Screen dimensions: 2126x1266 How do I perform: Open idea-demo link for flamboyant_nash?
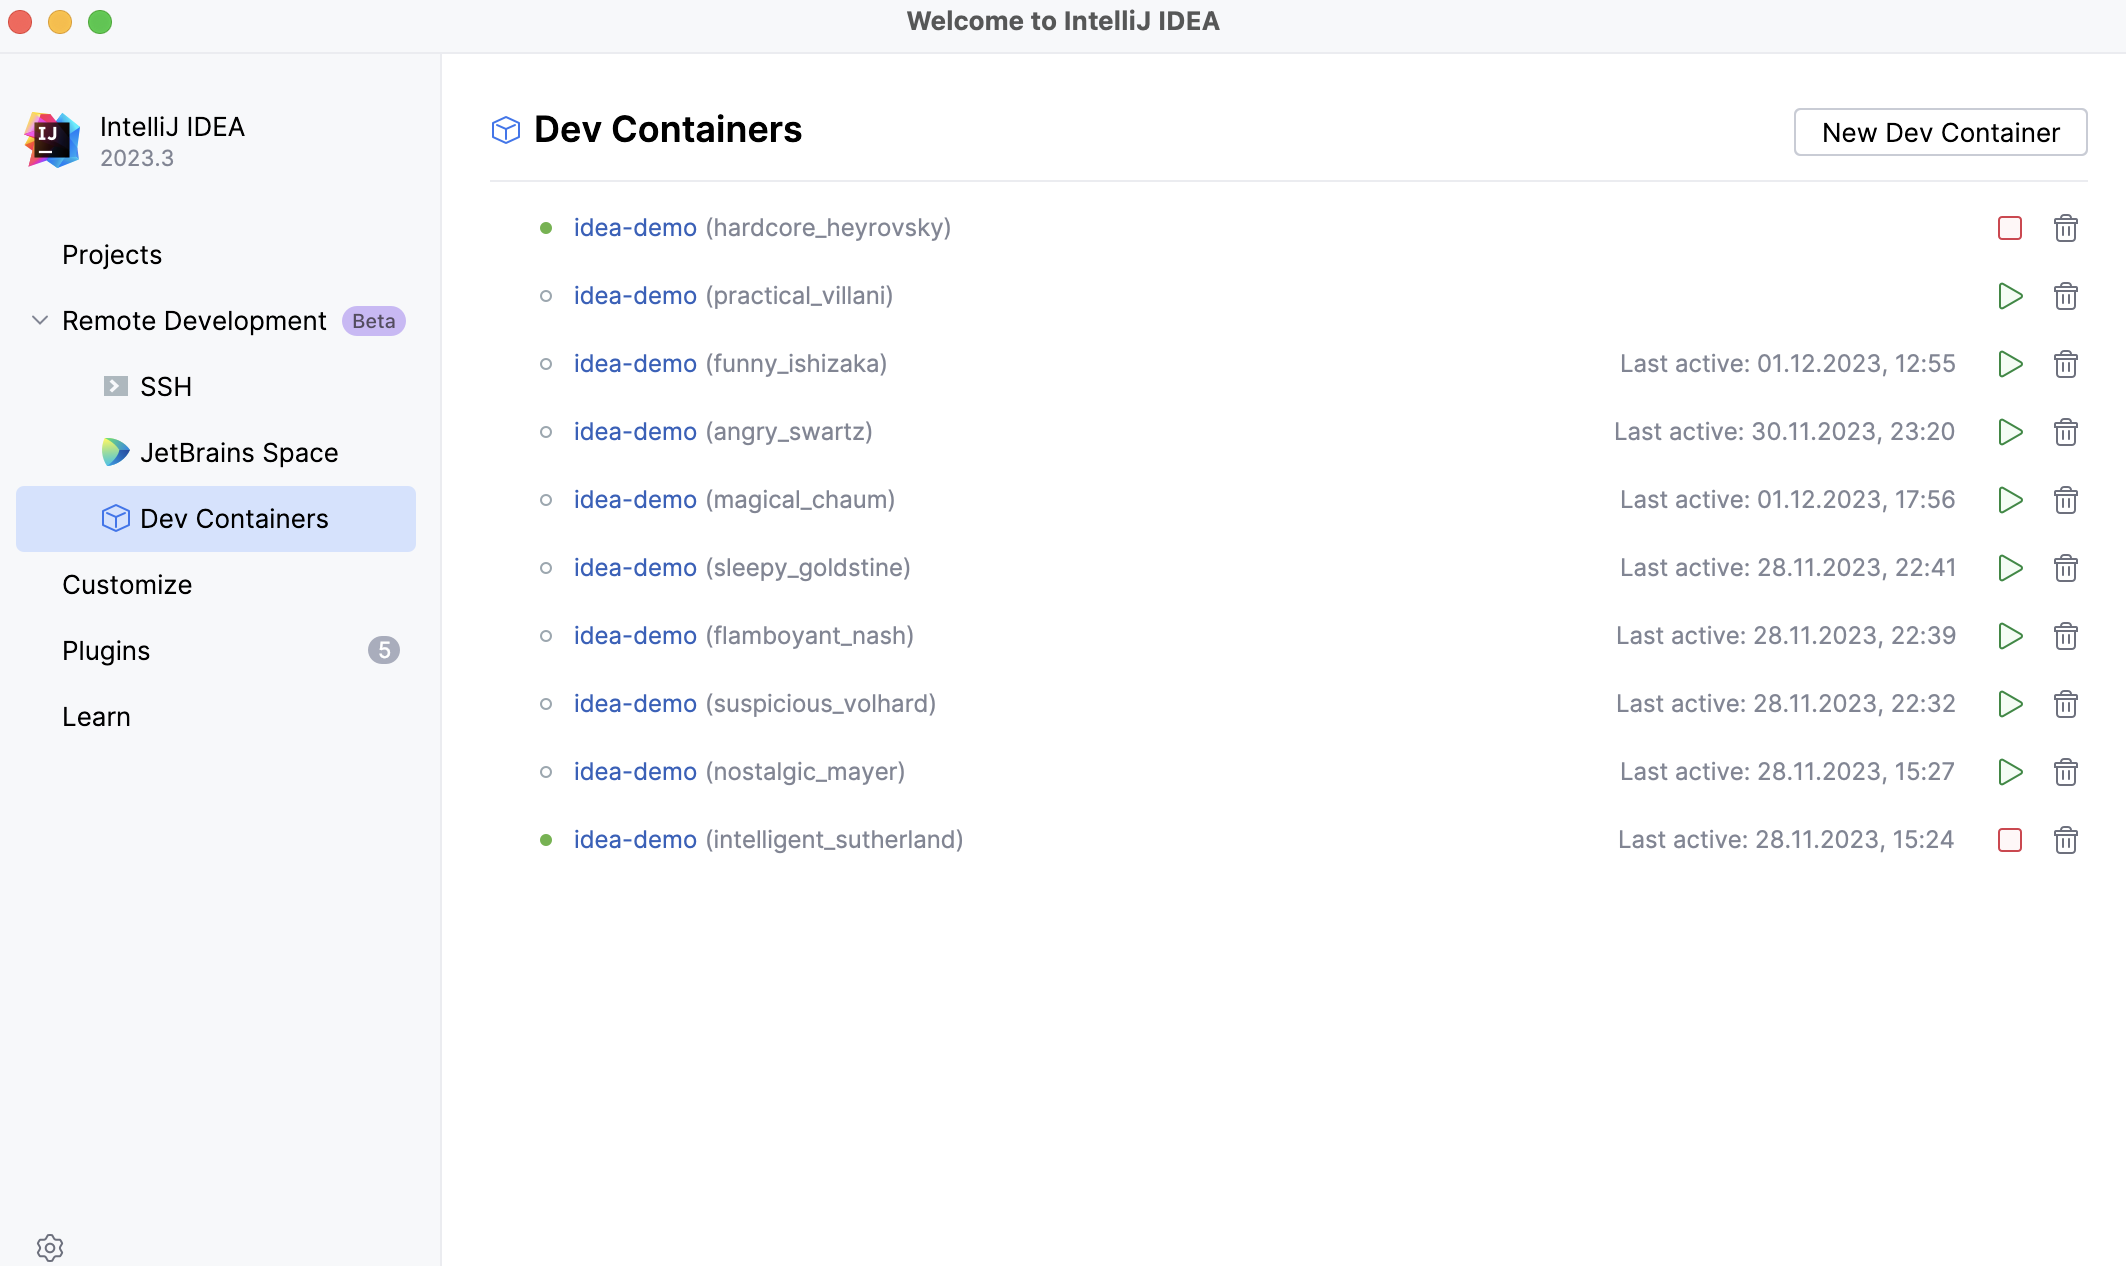coord(635,636)
